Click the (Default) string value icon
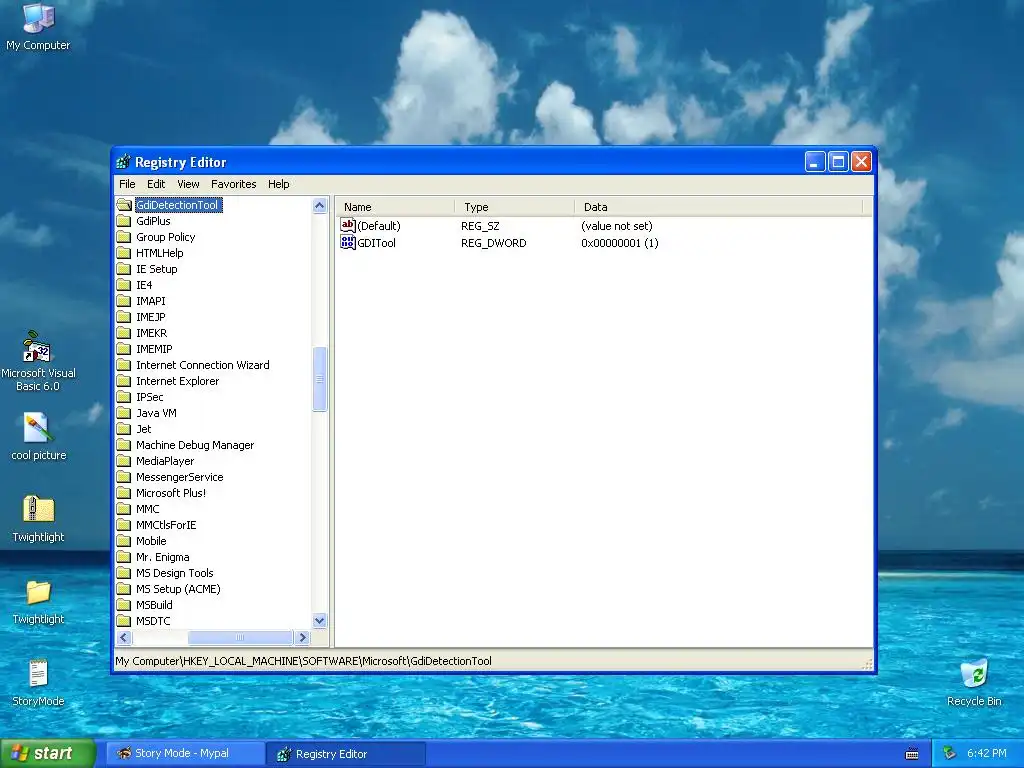Viewport: 1024px width, 768px height. [x=347, y=226]
